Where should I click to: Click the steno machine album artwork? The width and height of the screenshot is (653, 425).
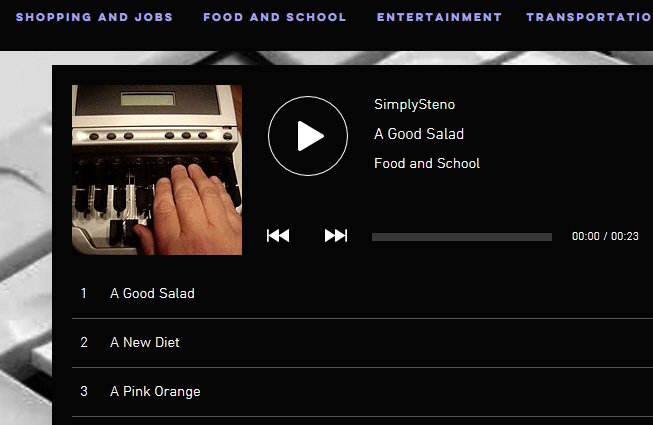tap(157, 170)
